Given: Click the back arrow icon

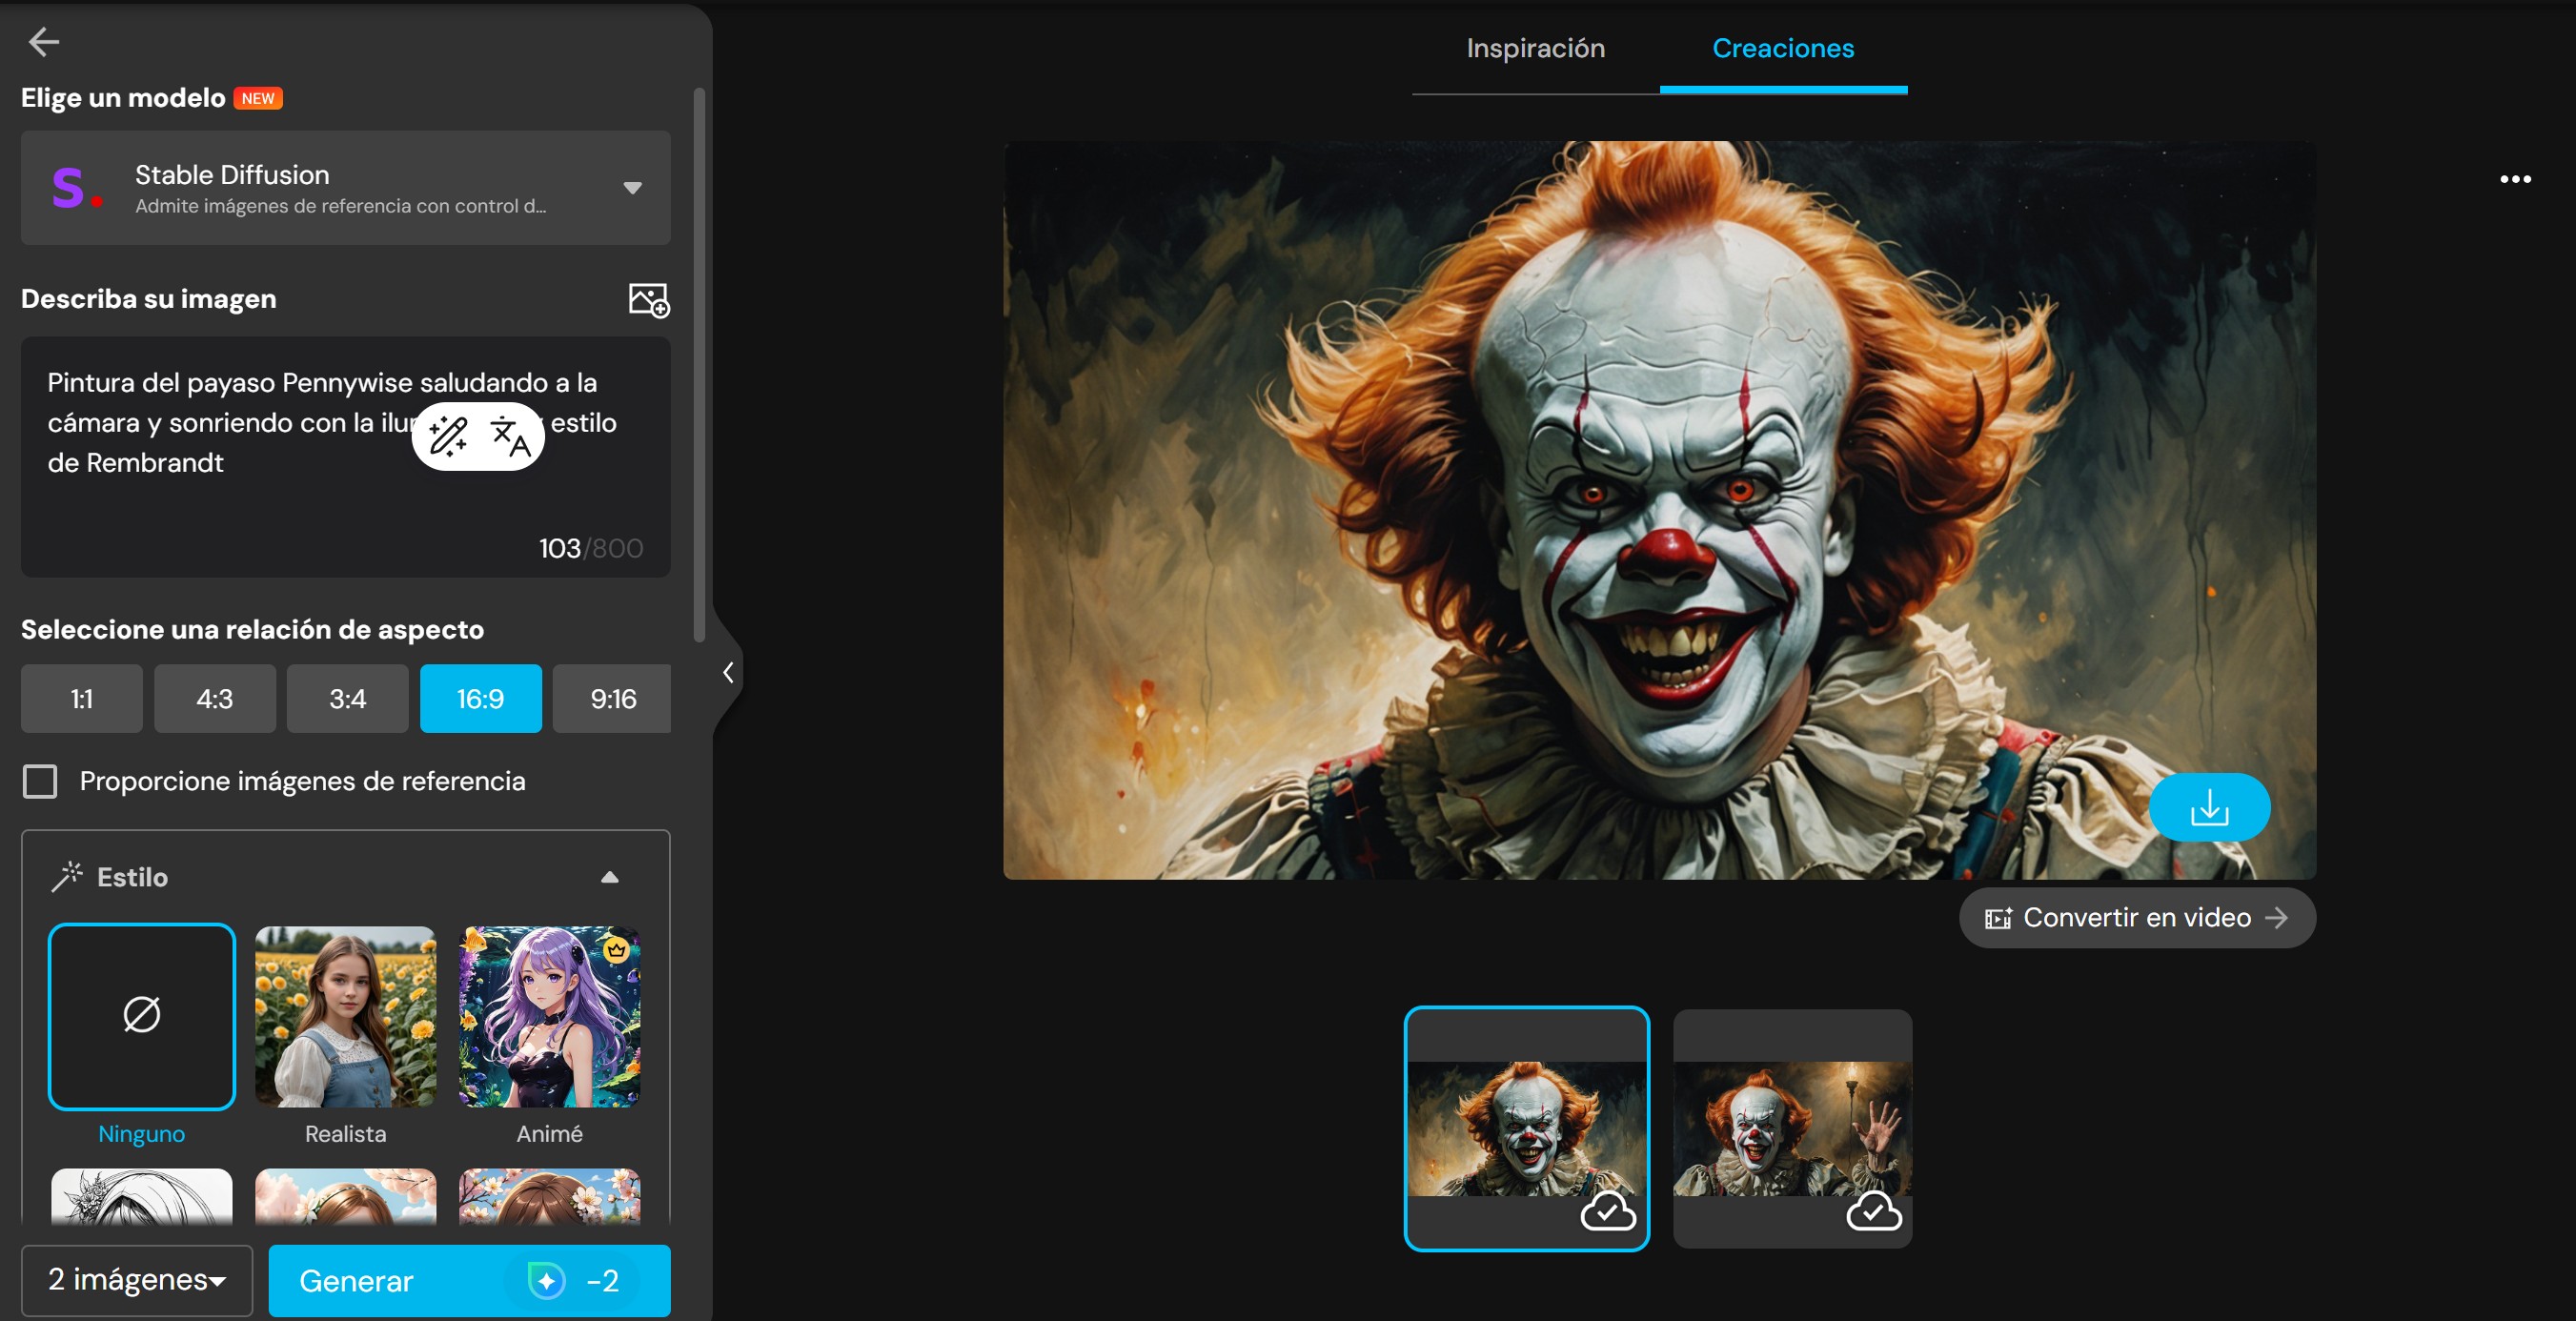Looking at the screenshot, I should 44,41.
